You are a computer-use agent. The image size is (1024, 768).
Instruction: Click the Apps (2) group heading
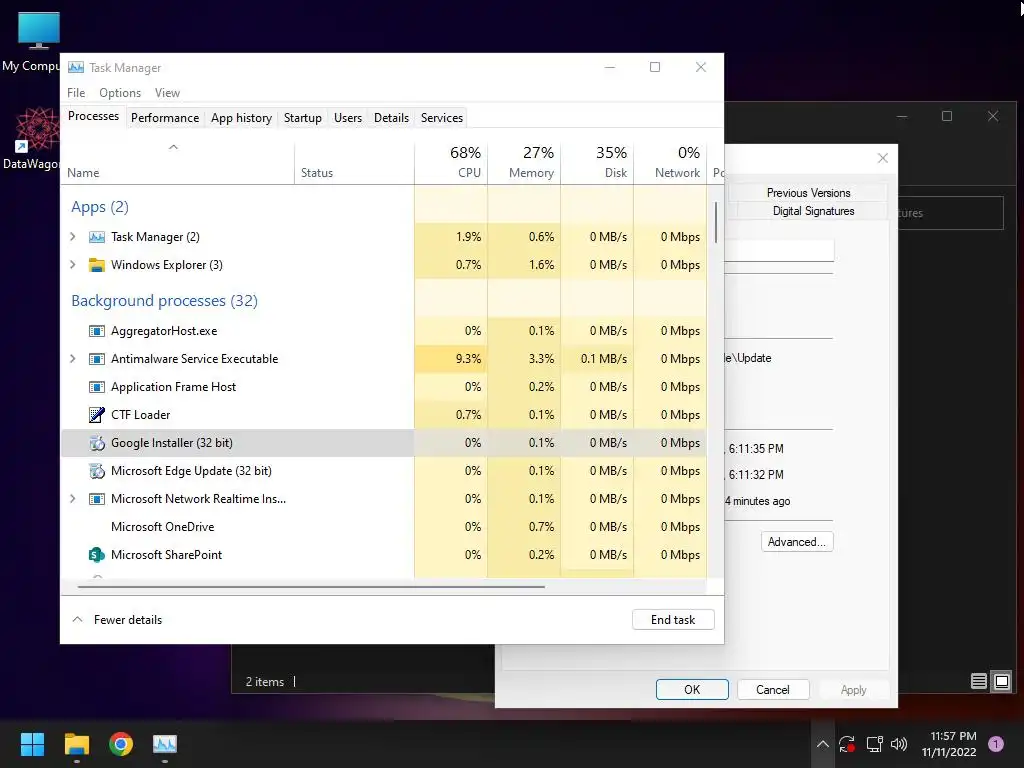point(100,207)
